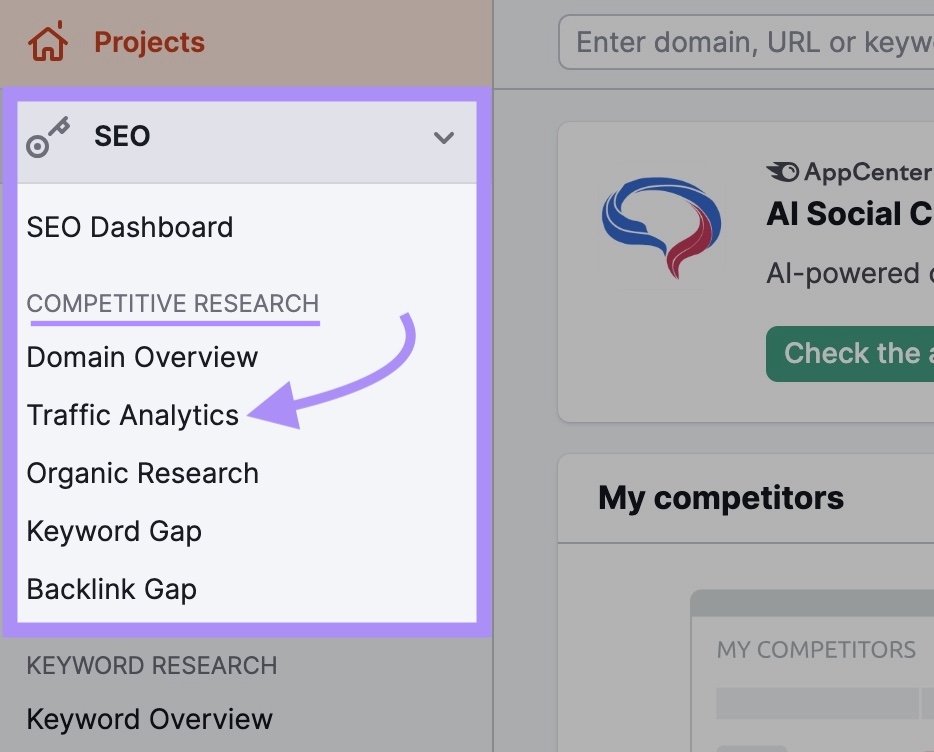This screenshot has width=934, height=752.
Task: Expand the KEYWORD RESEARCH section
Action: [x=152, y=665]
